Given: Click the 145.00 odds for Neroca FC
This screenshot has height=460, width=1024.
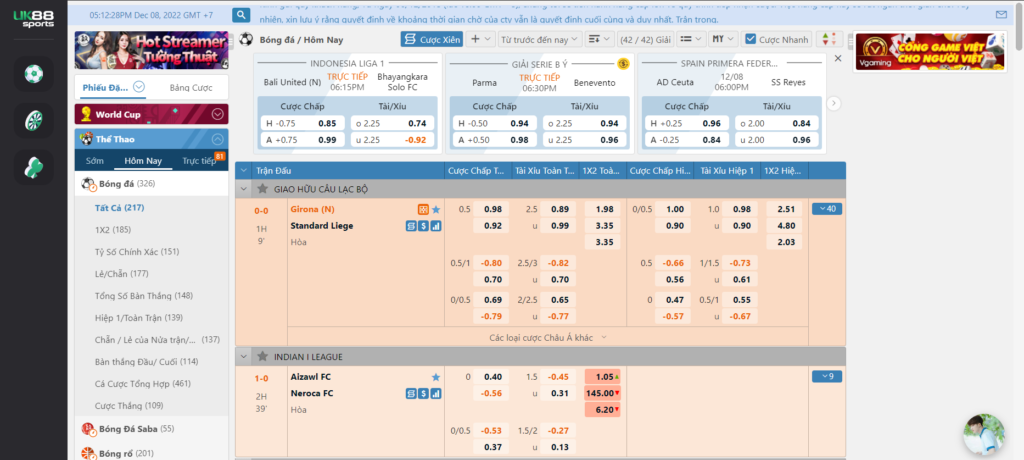Looking at the screenshot, I should click(x=604, y=393).
